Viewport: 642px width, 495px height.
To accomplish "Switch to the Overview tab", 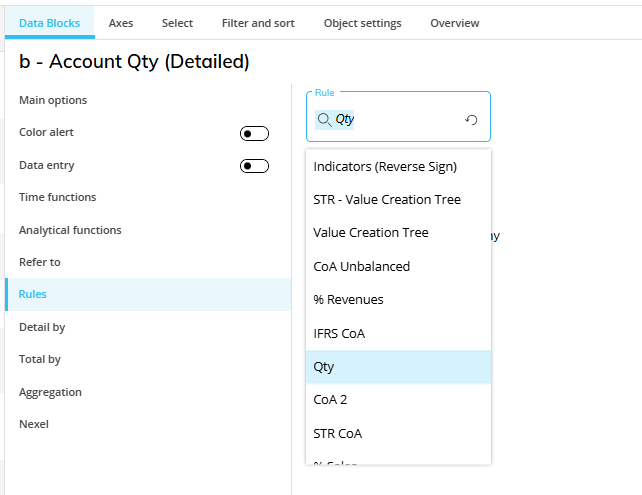I will point(455,23).
